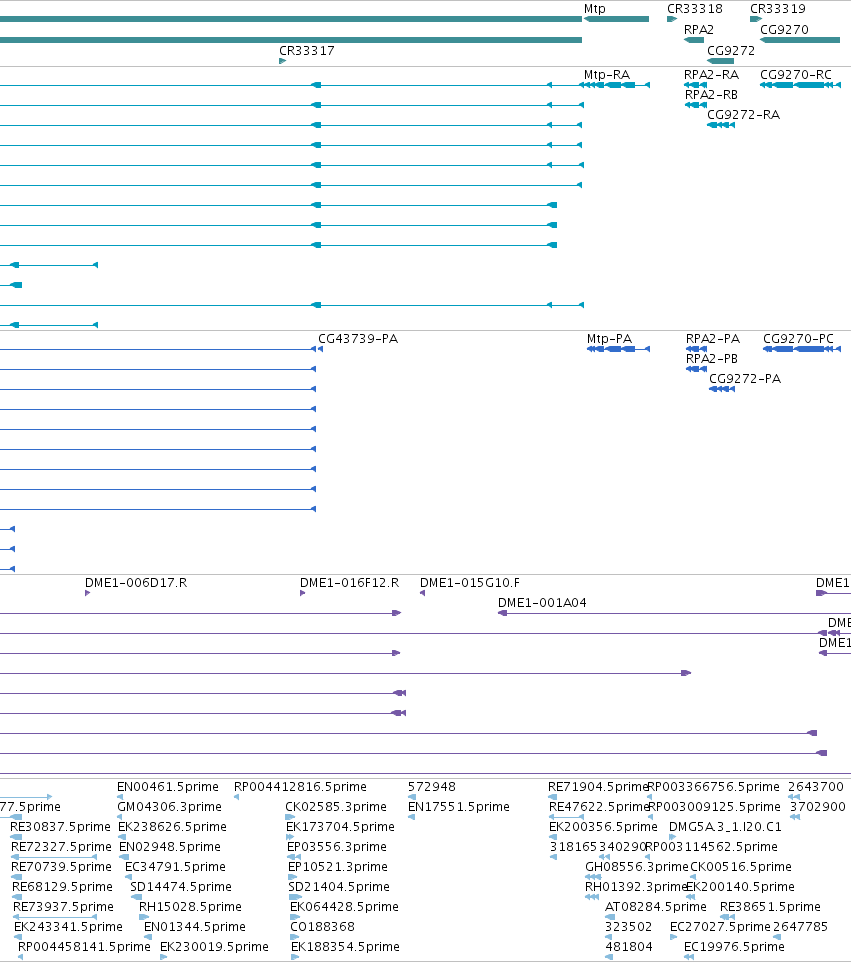This screenshot has width=851, height=962.
Task: Click EST SD14474.5prime
Action: pyautogui.click(x=180, y=887)
